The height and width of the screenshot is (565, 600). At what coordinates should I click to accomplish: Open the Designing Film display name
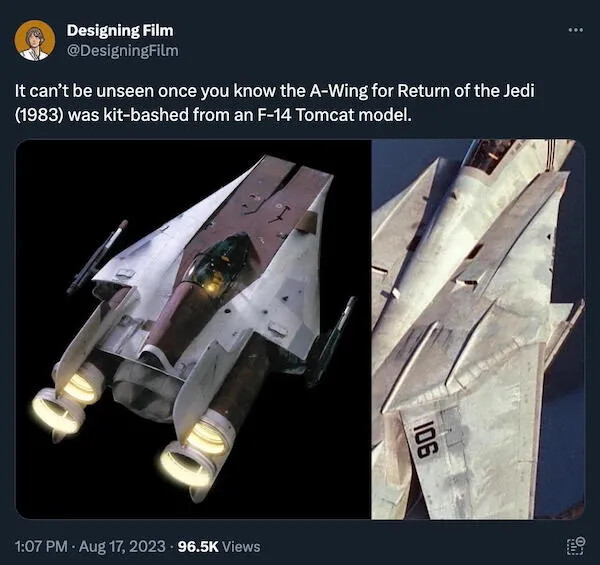(120, 31)
